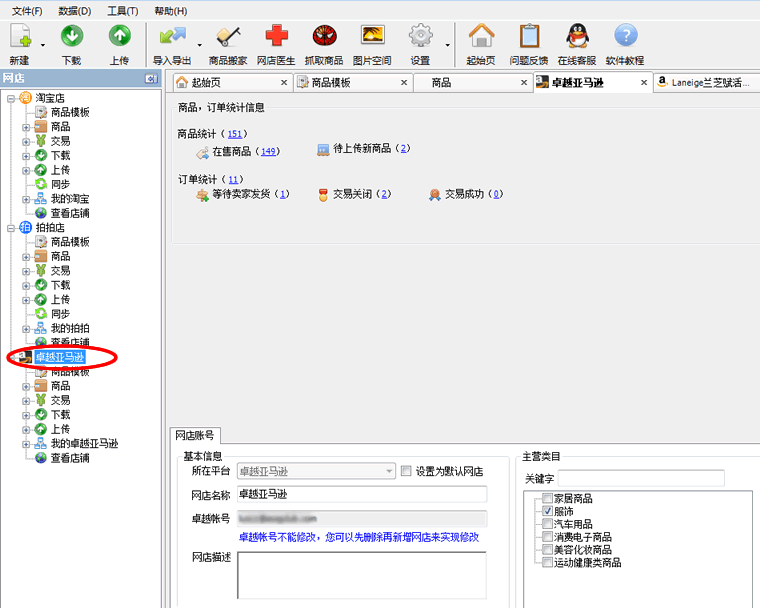This screenshot has width=760, height=608.
Task: Open the 帮助(H) menu
Action: point(171,11)
